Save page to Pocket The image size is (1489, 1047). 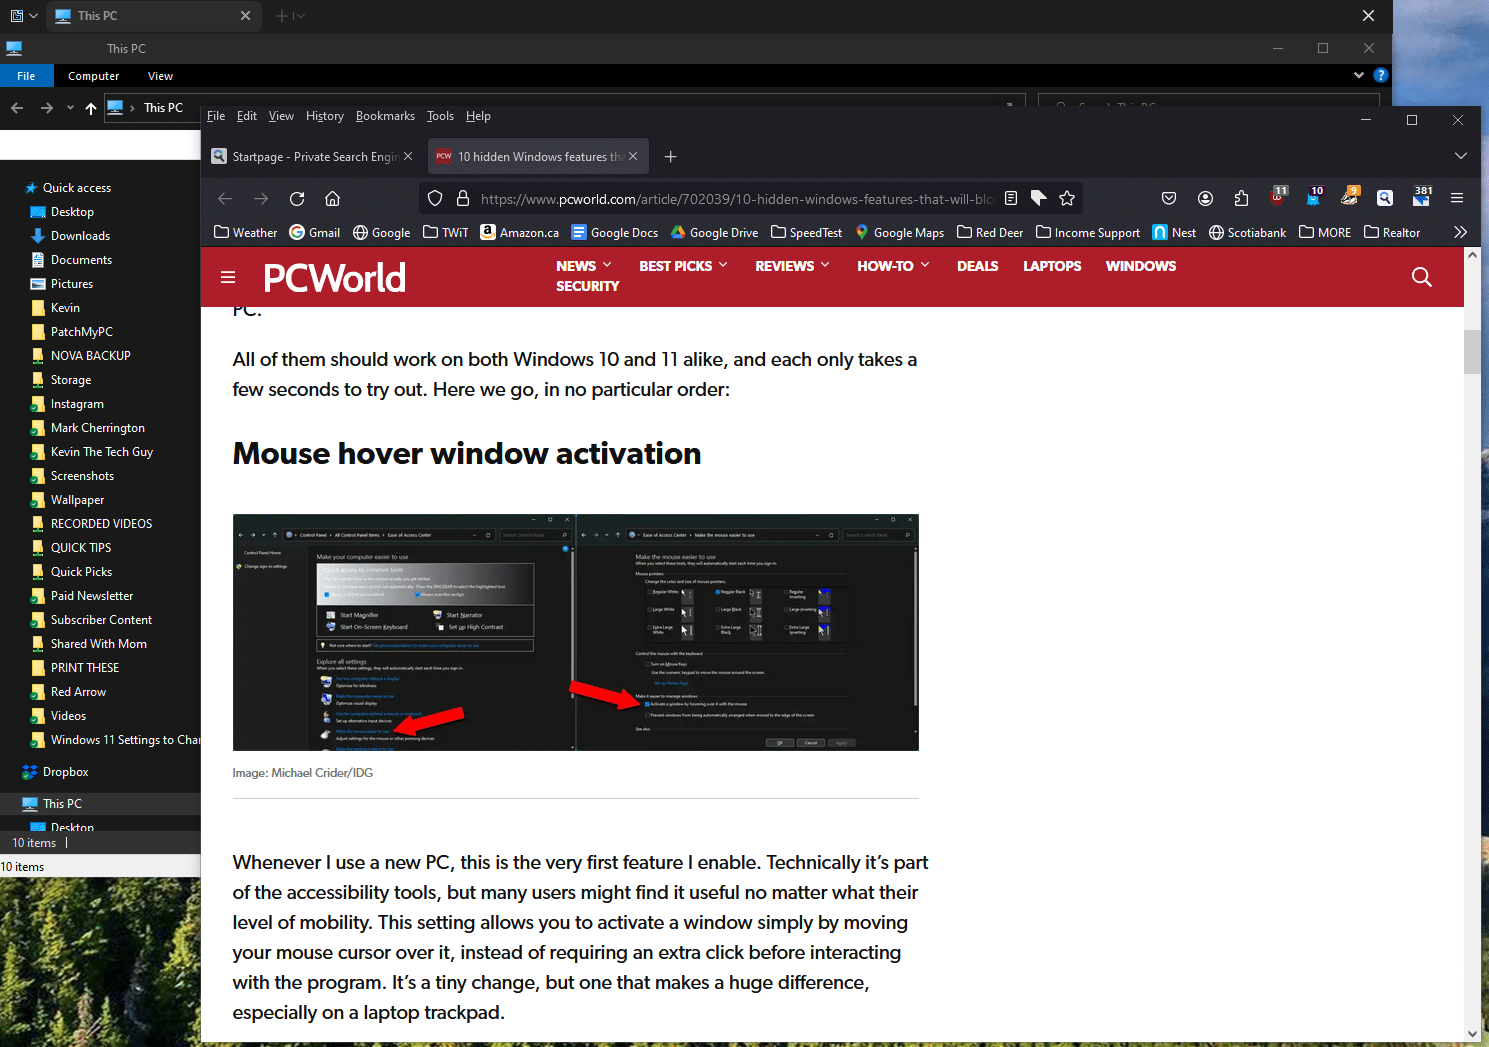tap(1169, 198)
